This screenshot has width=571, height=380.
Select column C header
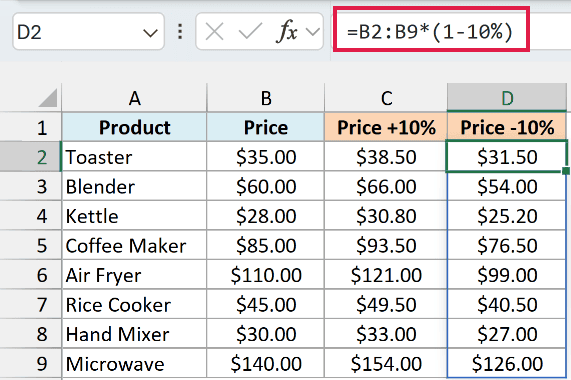[386, 98]
